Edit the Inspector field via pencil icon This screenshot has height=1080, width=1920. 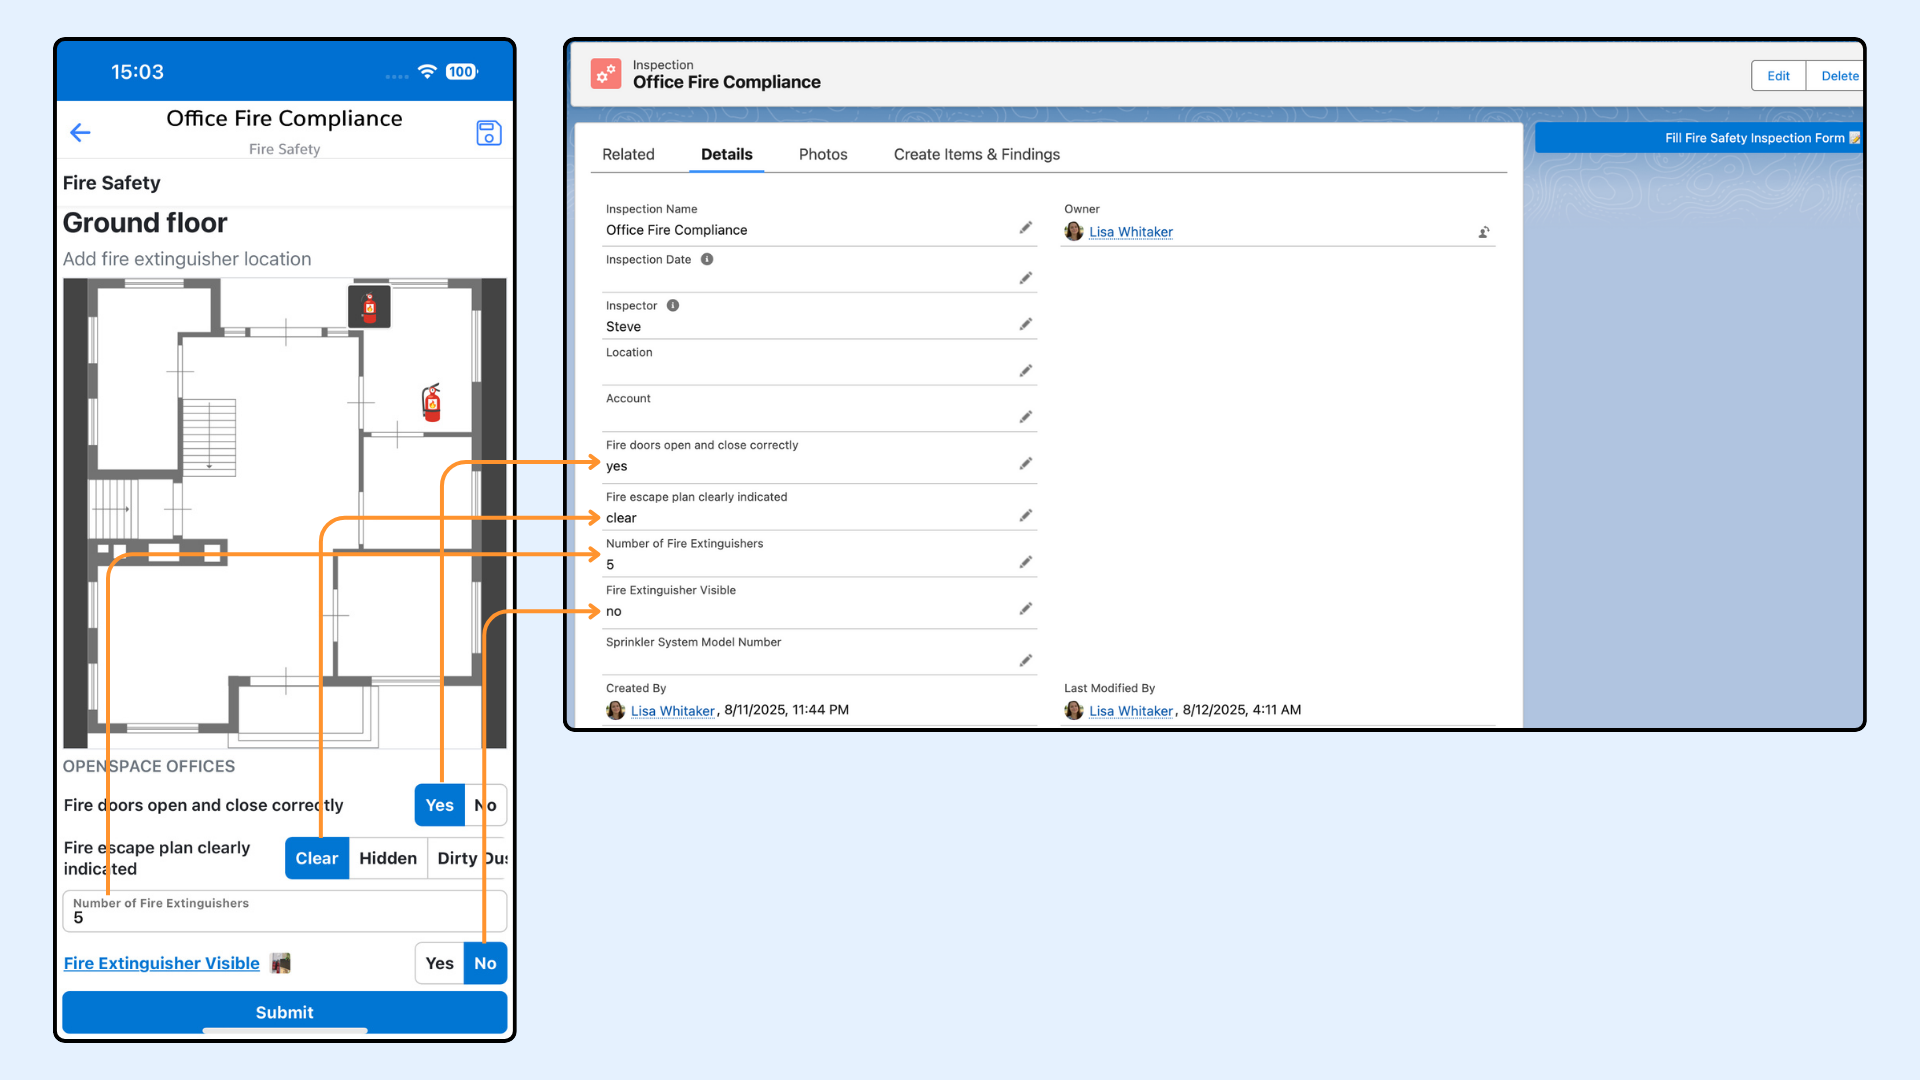[x=1025, y=325]
